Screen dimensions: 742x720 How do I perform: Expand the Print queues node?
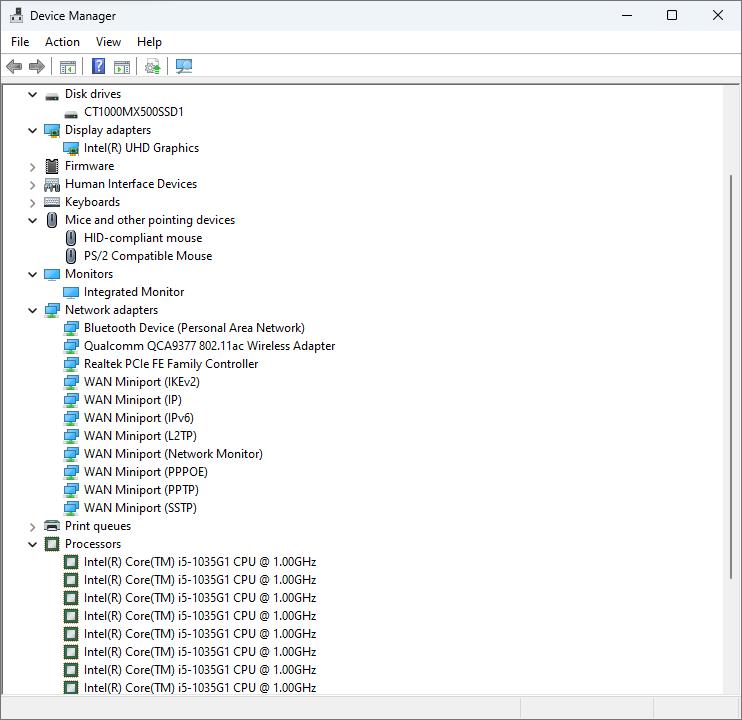pos(33,527)
